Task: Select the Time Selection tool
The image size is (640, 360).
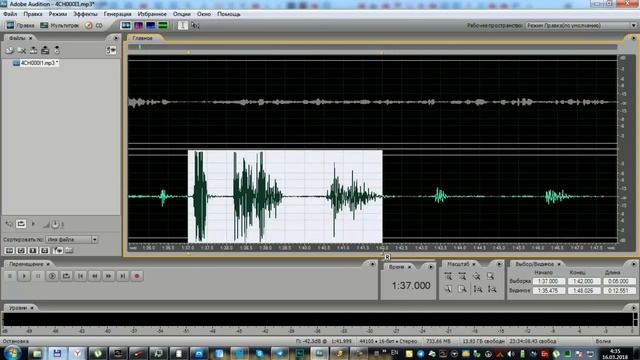Action: tap(182, 25)
